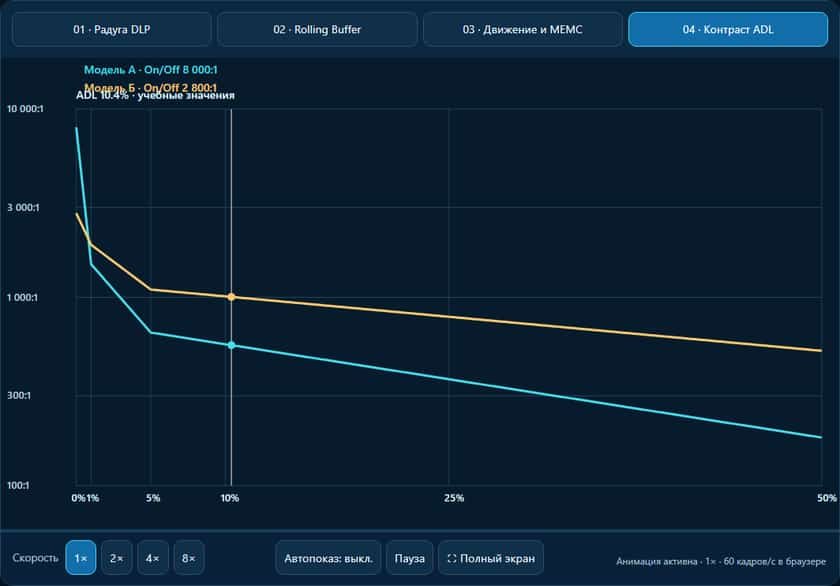This screenshot has height=586, width=840.
Task: Click the 1 000:1 axis label
Action: tap(22, 297)
